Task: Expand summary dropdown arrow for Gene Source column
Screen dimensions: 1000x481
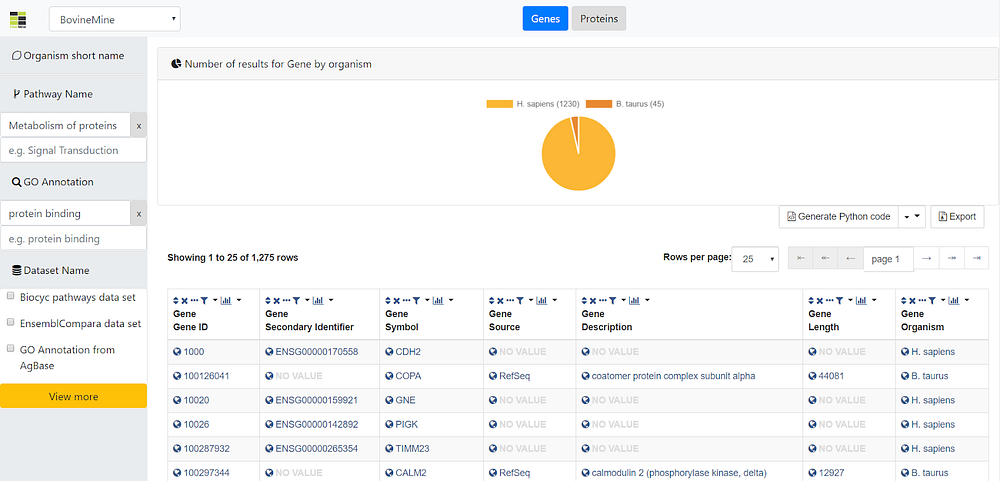Action: click(x=554, y=300)
